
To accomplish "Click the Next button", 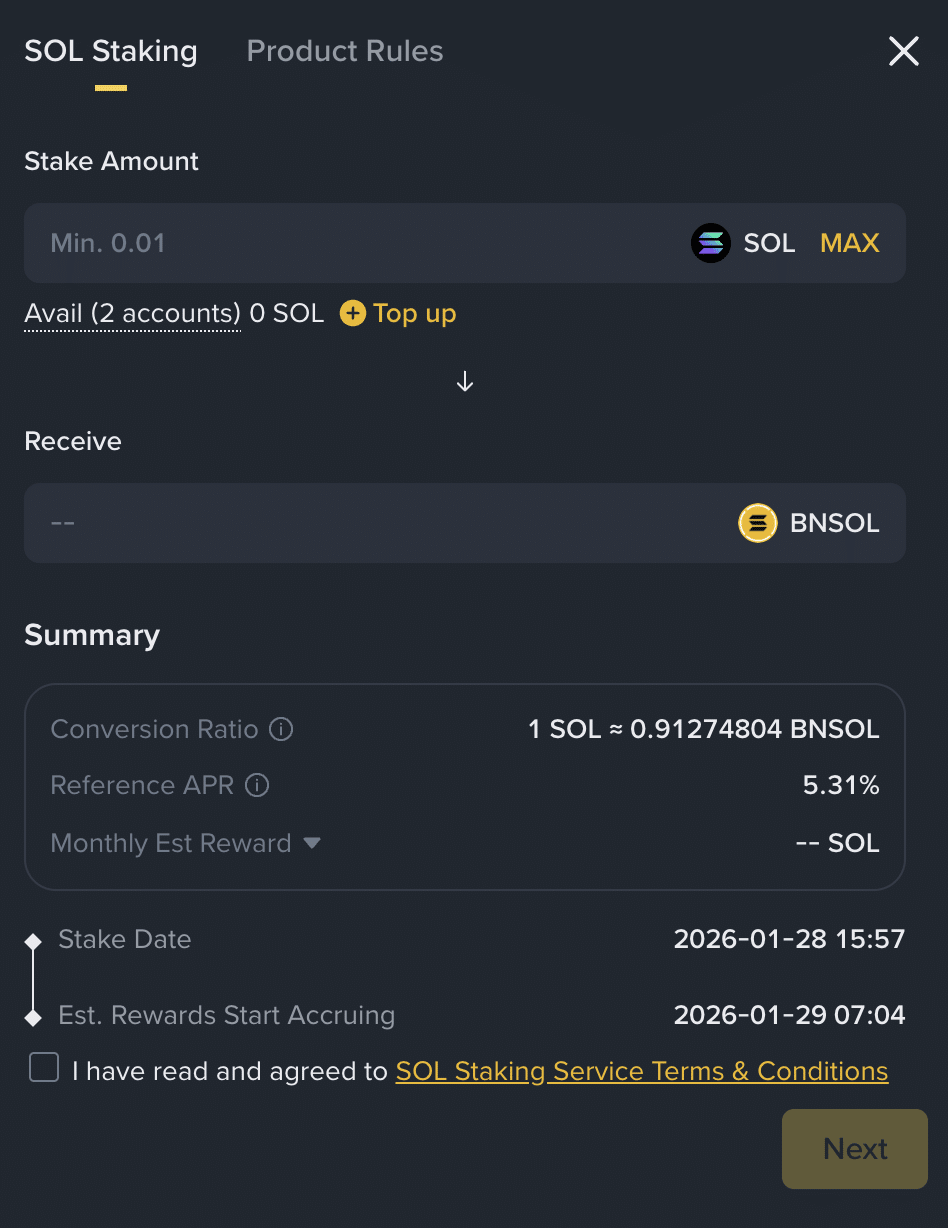I will click(x=854, y=1148).
